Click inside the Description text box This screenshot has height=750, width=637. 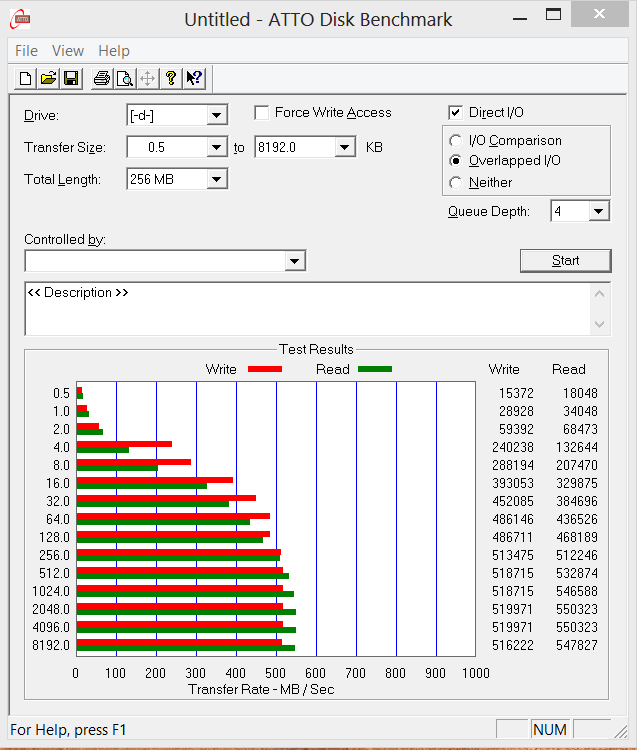coord(300,310)
